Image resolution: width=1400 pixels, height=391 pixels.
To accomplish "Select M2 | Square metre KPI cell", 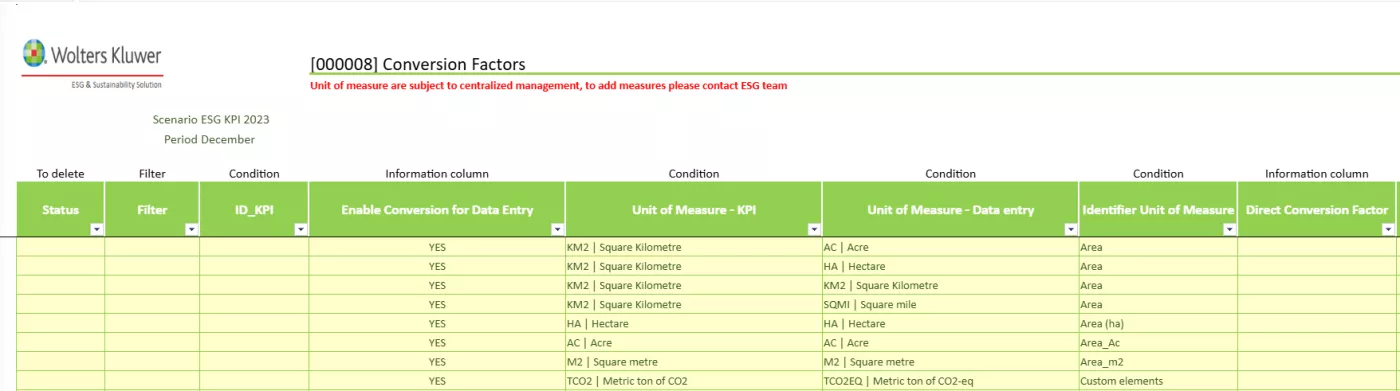I will [x=694, y=361].
